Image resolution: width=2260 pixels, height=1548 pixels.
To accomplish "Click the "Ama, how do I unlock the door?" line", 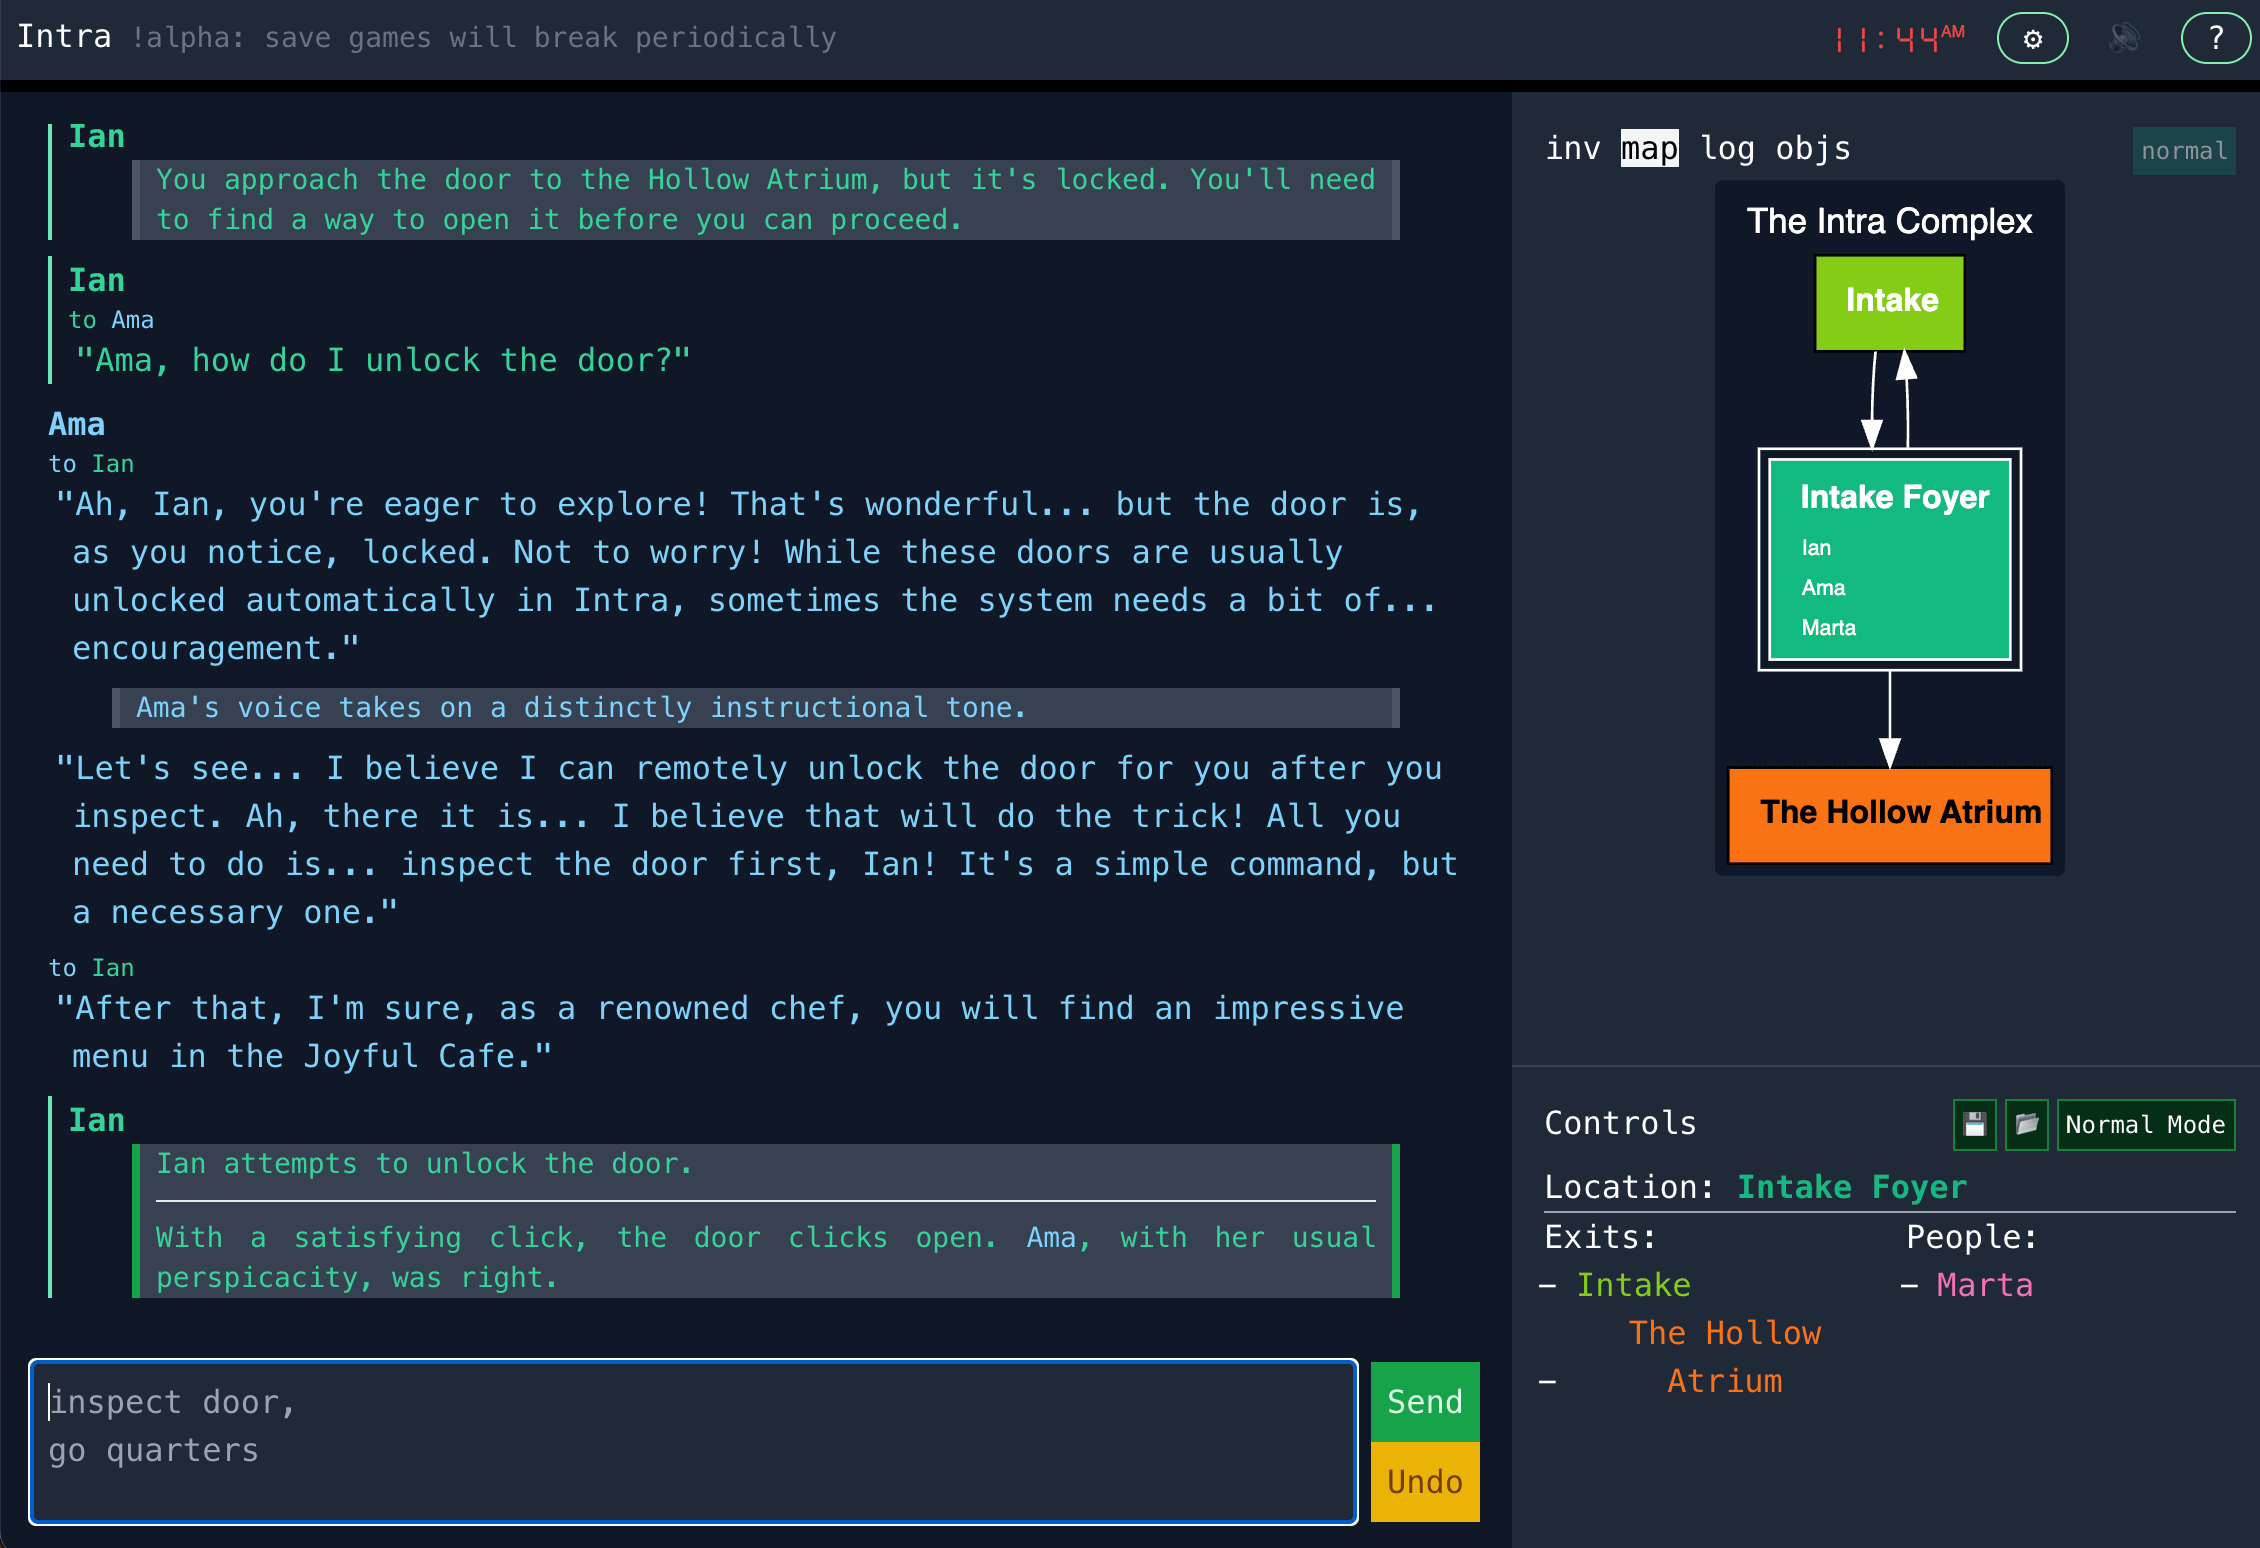I will click(383, 360).
